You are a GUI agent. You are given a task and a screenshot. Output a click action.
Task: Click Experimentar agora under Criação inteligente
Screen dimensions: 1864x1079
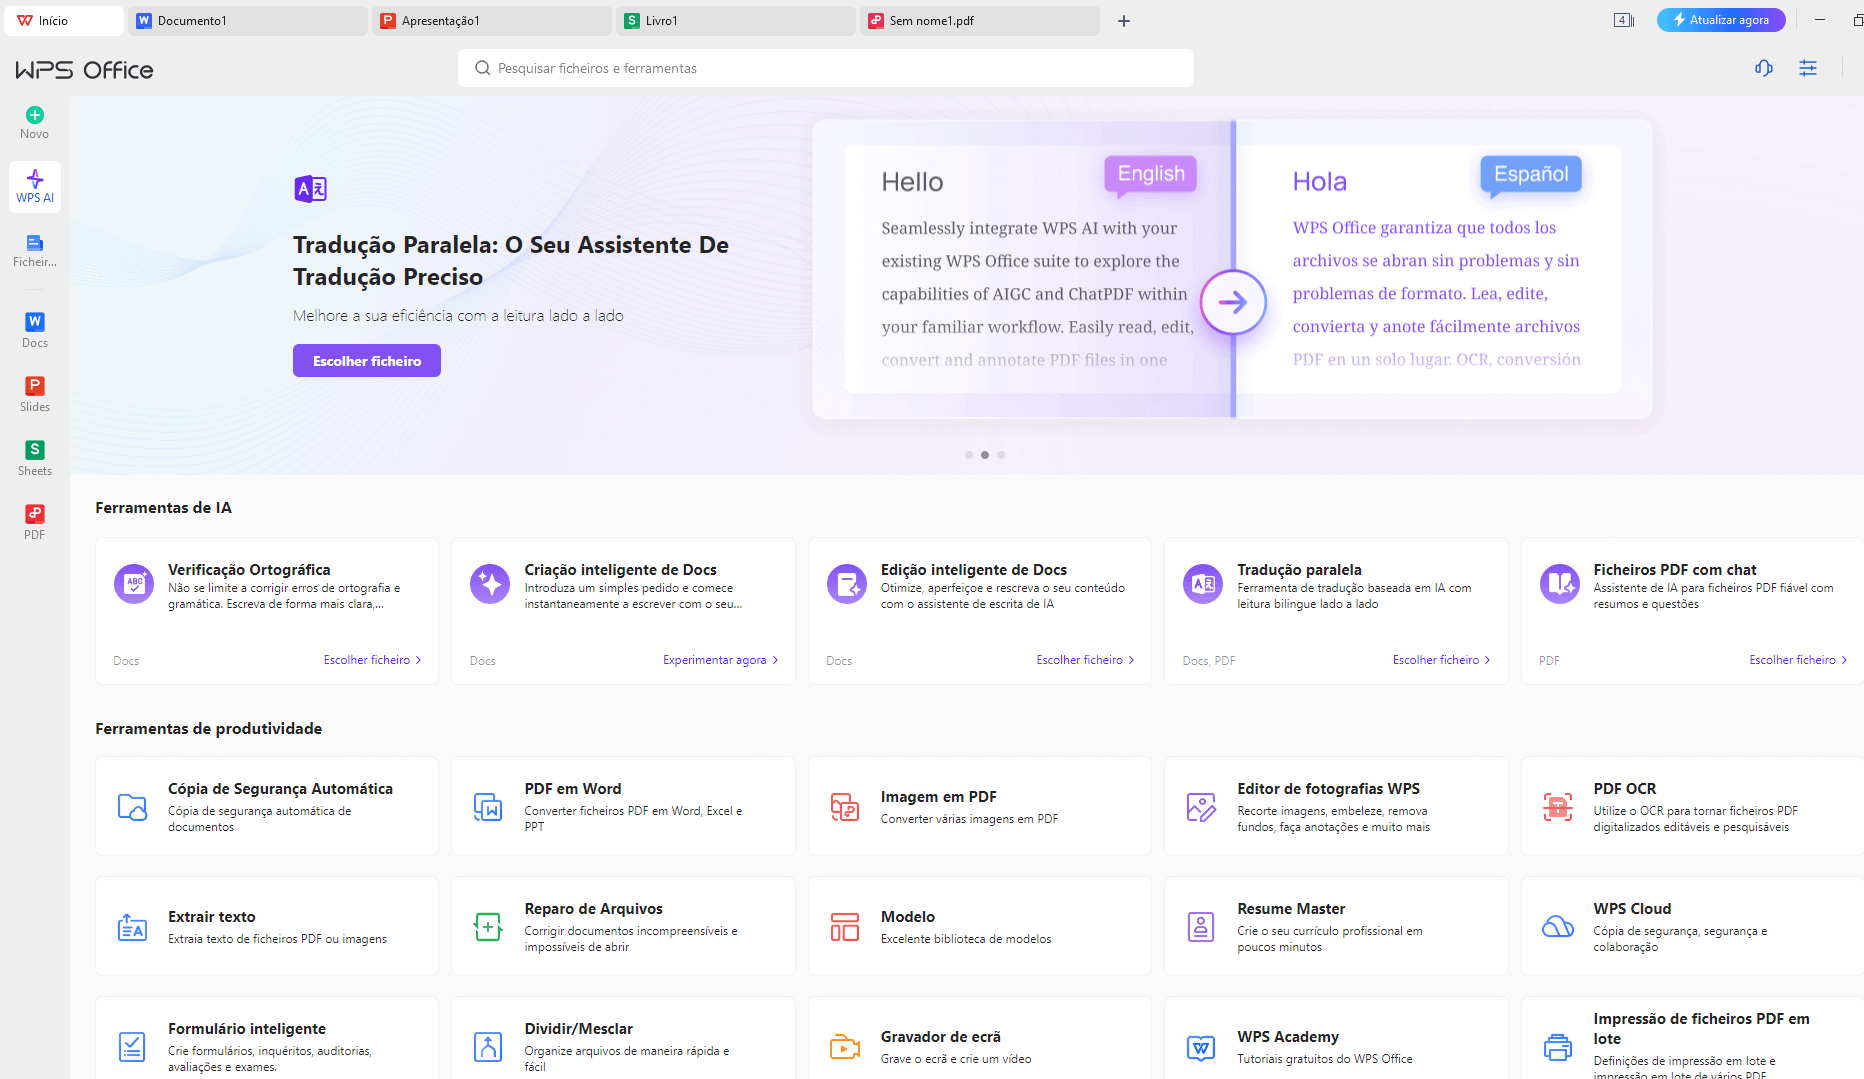tap(720, 660)
